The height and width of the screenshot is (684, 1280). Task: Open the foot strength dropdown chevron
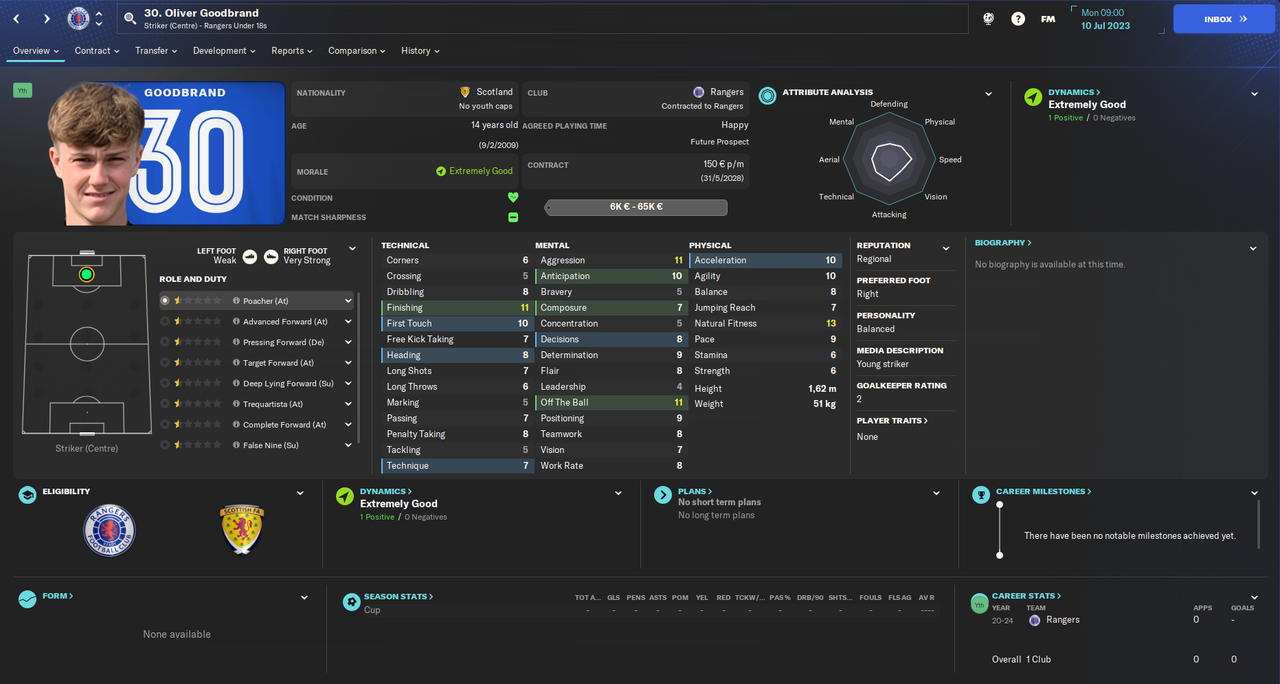tap(352, 249)
